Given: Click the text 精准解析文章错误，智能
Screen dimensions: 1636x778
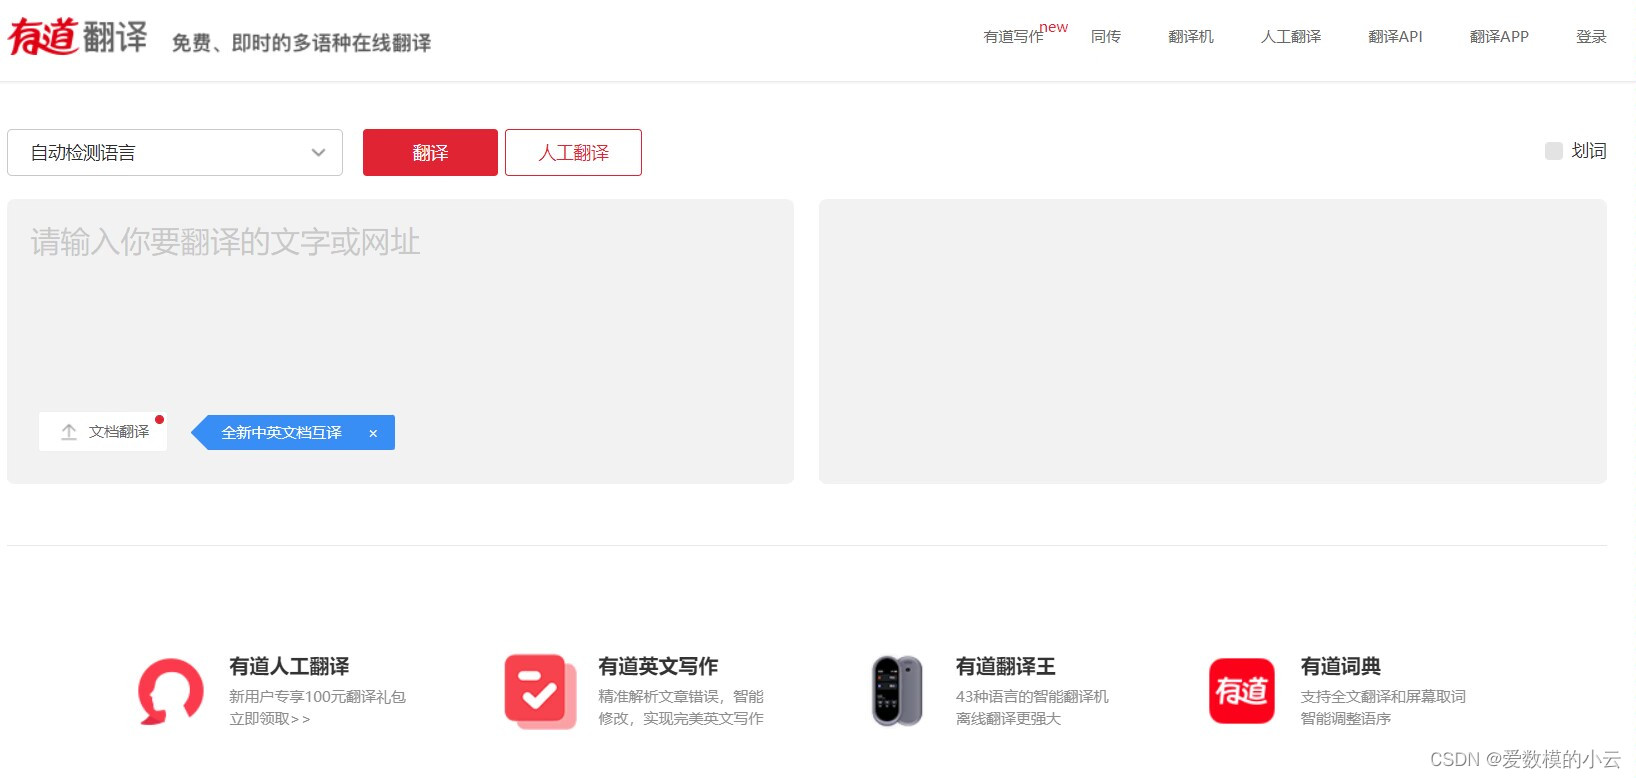Looking at the screenshot, I should coord(681,697).
